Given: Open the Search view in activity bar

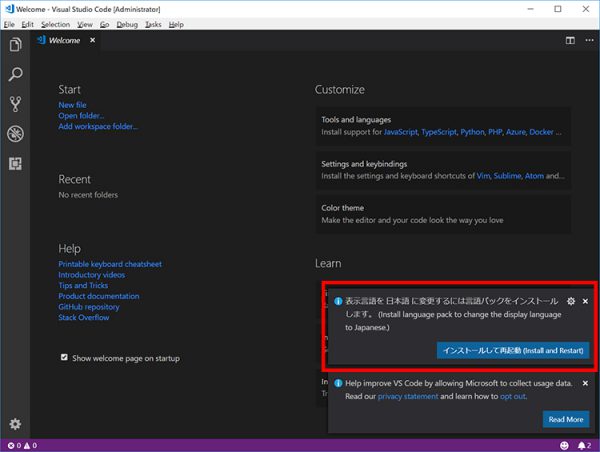Looking at the screenshot, I should click(x=15, y=74).
